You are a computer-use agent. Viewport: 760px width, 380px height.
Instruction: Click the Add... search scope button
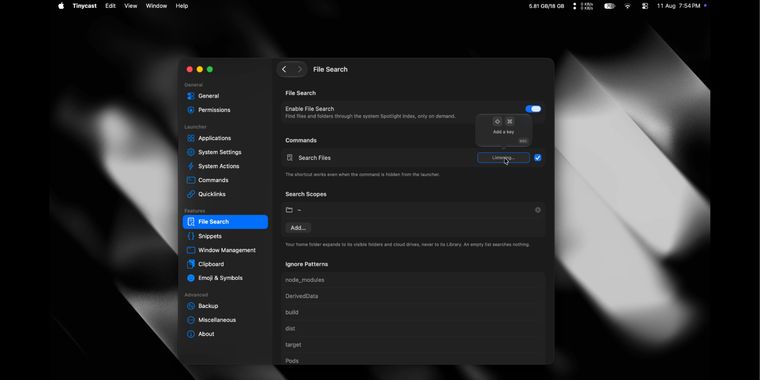(x=298, y=228)
